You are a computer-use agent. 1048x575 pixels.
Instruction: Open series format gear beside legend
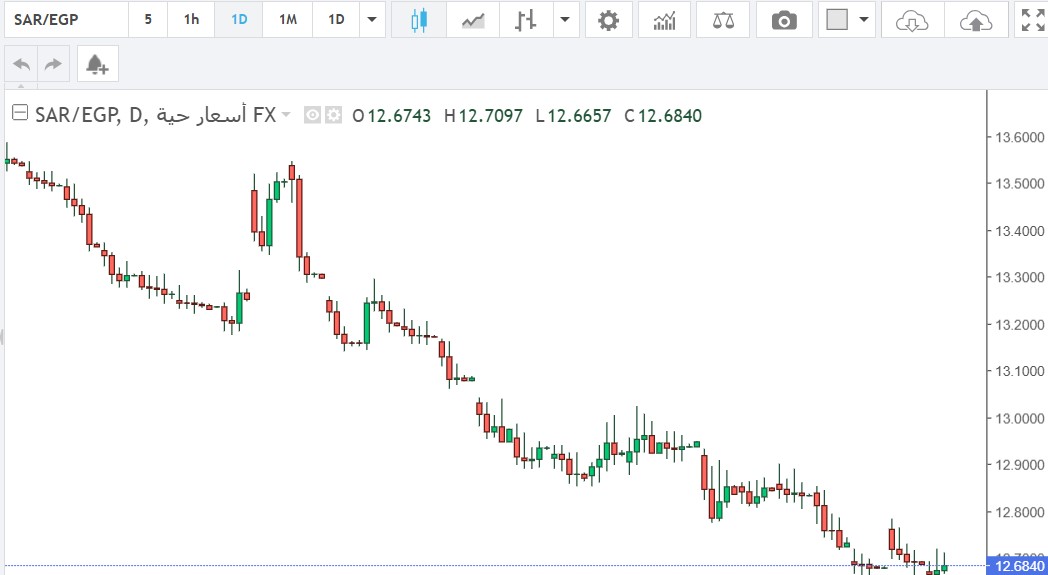pos(333,116)
